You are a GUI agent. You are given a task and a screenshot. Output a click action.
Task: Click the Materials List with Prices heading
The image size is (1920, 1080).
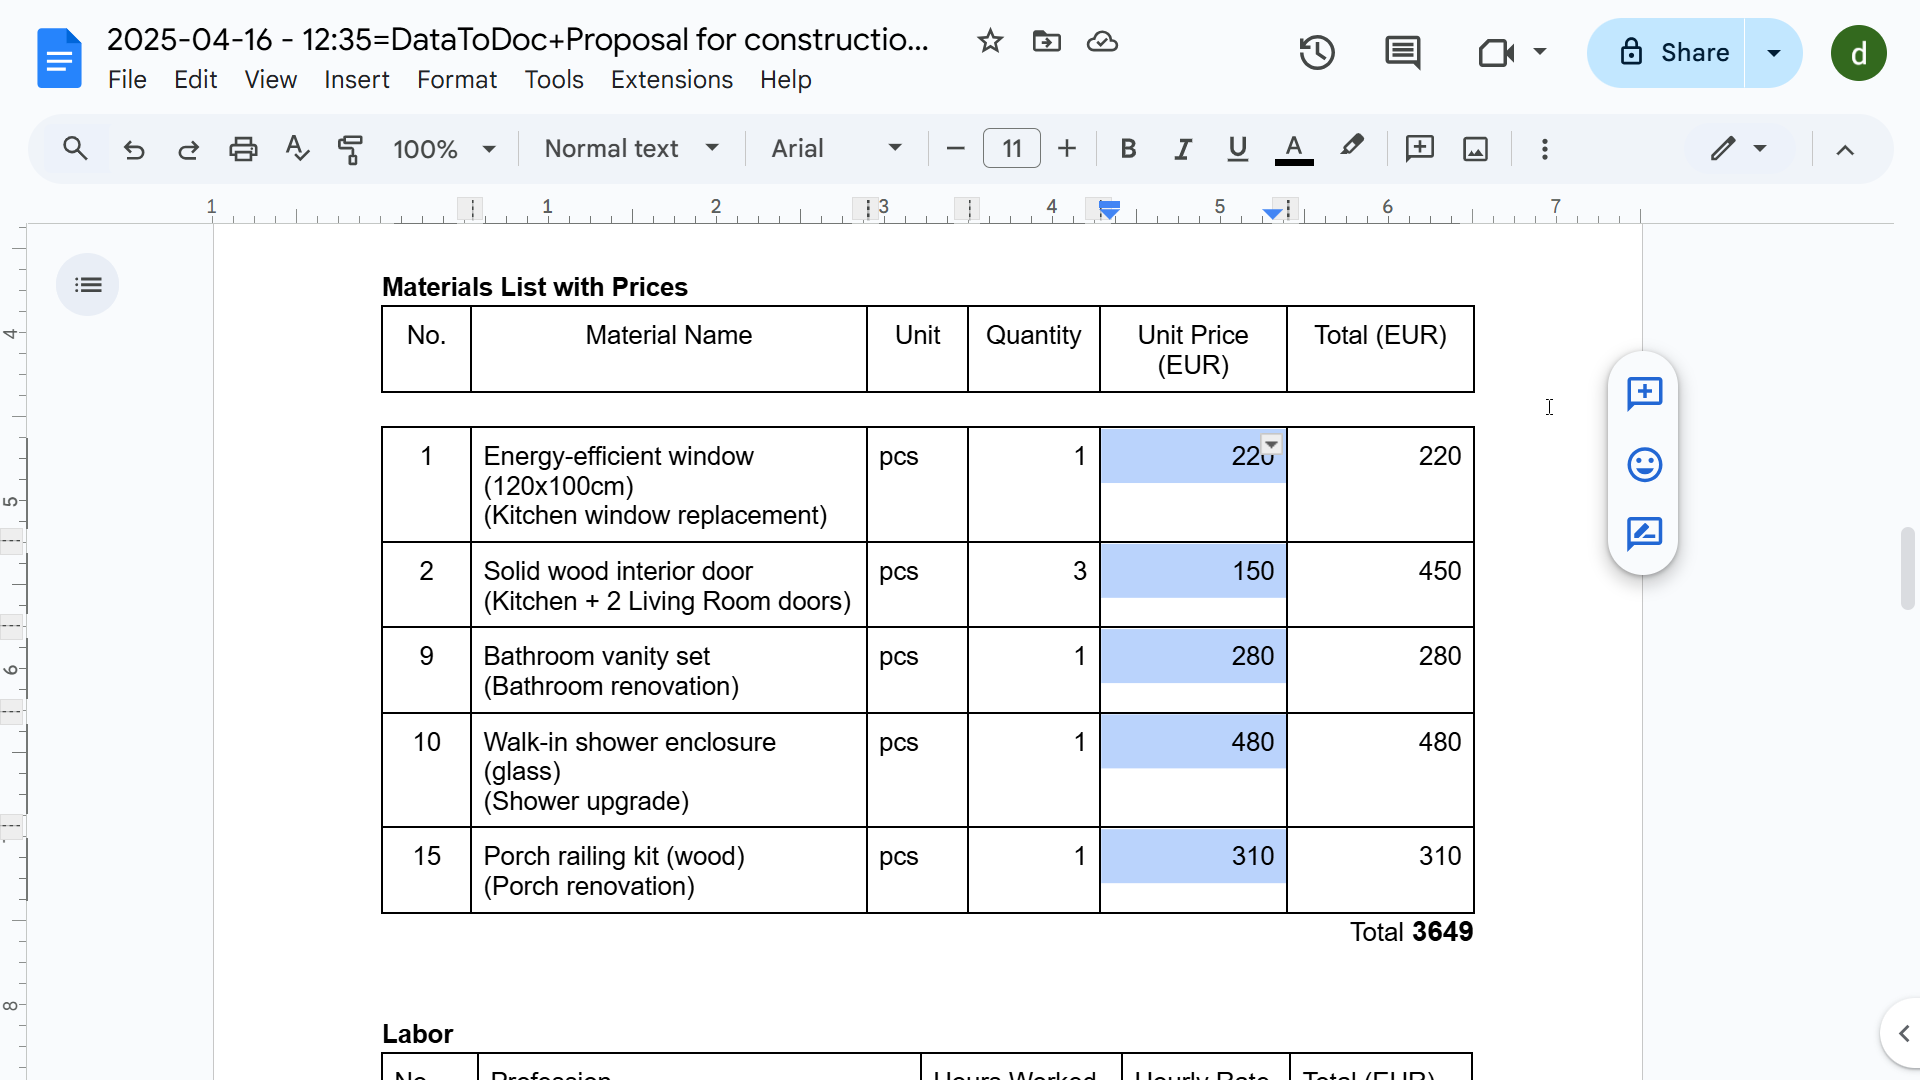535,287
